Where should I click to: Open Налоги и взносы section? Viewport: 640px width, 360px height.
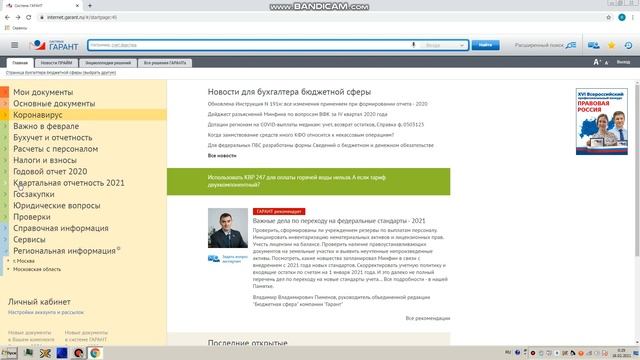click(45, 160)
